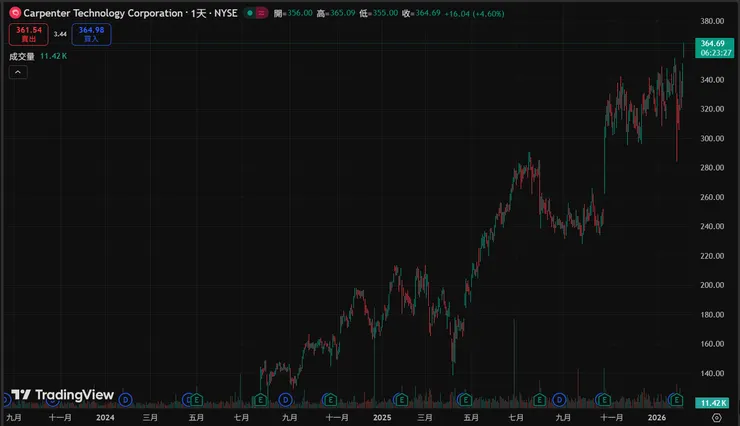740x426 pixels.
Task: Open the green market status dot indicator
Action: point(250,13)
